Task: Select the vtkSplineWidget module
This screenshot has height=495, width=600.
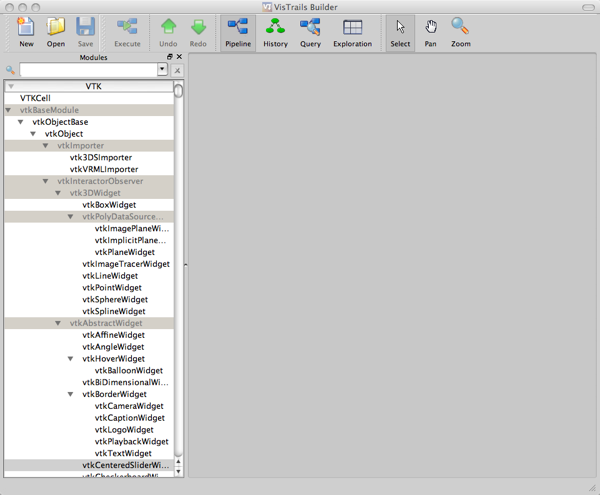Action: click(114, 312)
